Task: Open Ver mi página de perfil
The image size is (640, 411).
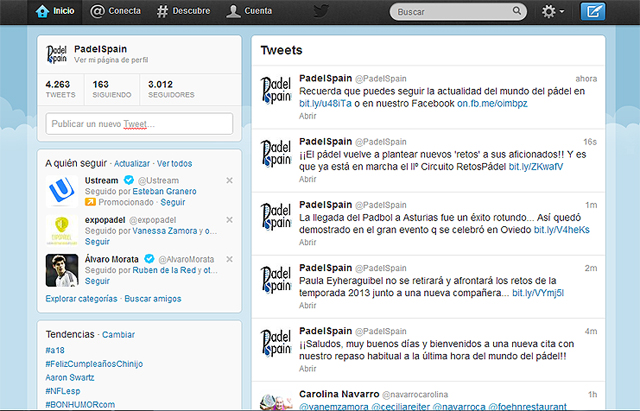Action: 111,60
